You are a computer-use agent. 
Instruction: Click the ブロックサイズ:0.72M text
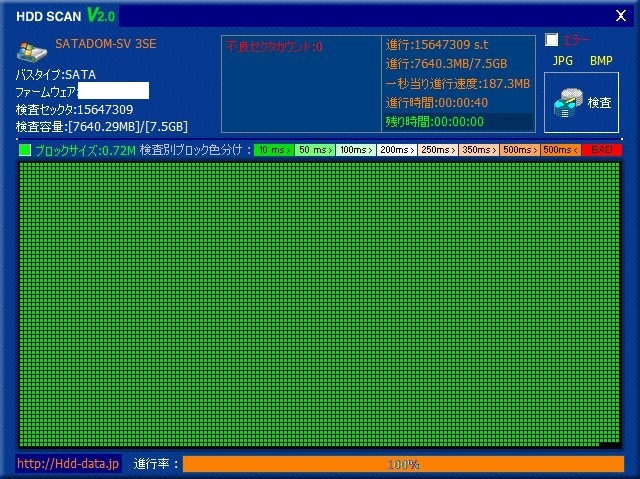tap(85, 151)
